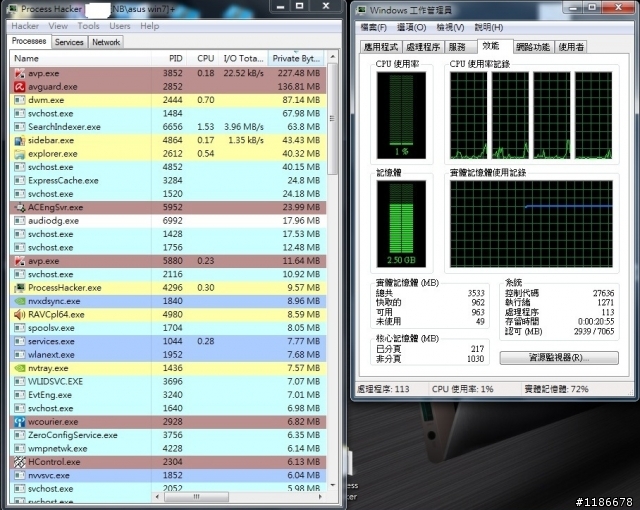
Task: Click the icon beside audiodg.exe
Action: (20, 221)
